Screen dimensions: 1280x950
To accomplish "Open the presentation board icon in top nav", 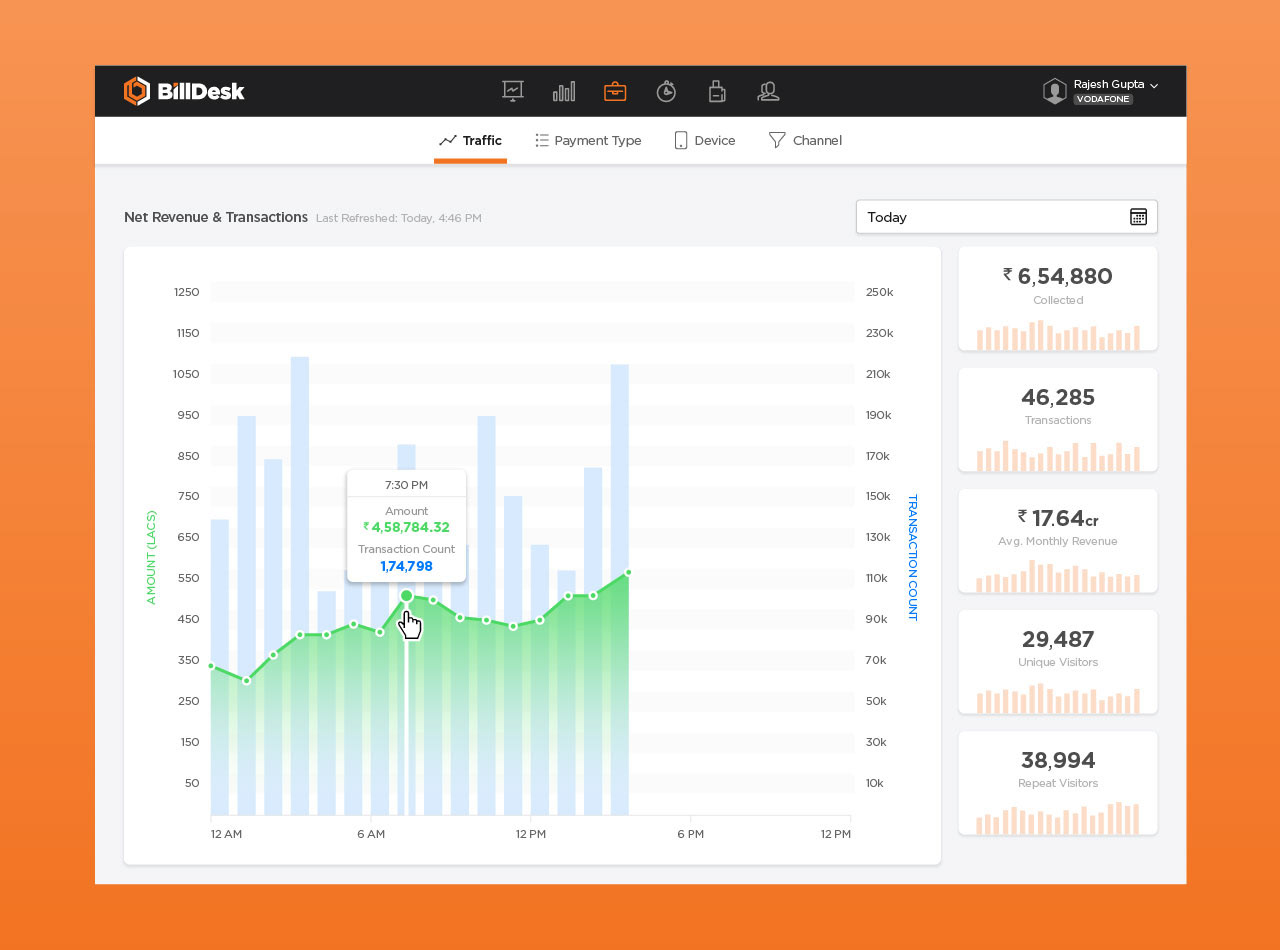I will [x=513, y=91].
